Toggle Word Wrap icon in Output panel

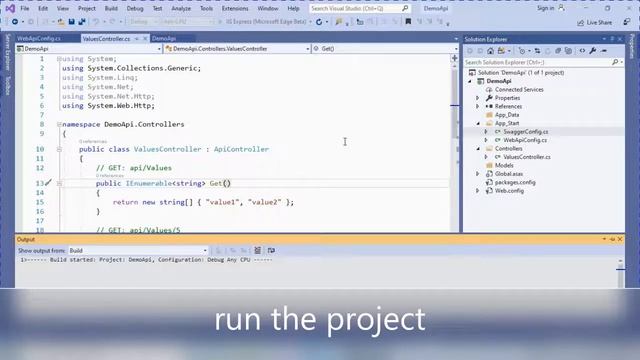click(271, 250)
